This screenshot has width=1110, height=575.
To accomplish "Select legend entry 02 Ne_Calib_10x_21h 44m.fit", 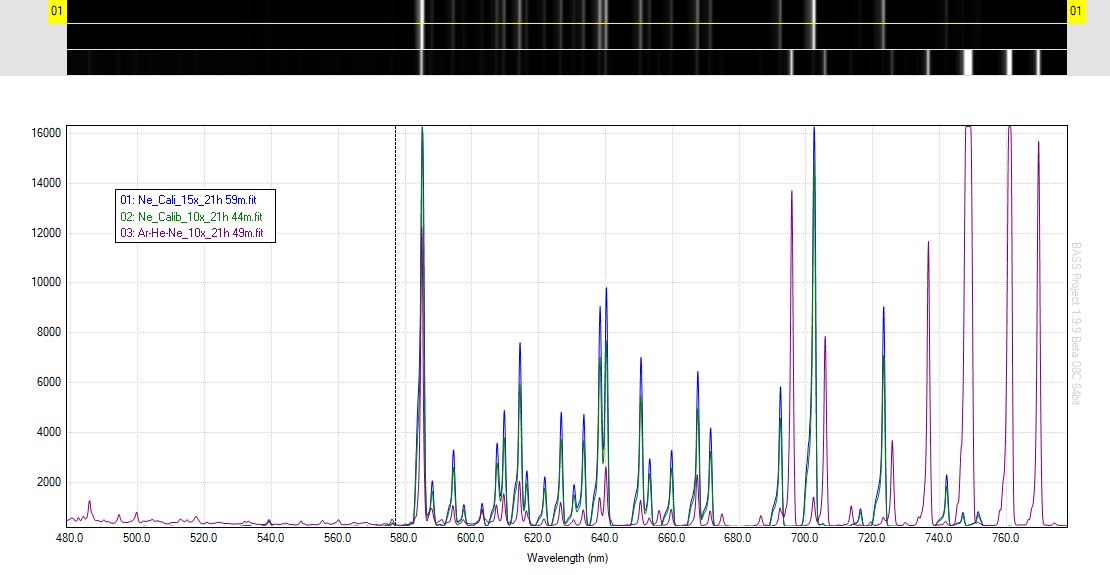I will pyautogui.click(x=191, y=217).
